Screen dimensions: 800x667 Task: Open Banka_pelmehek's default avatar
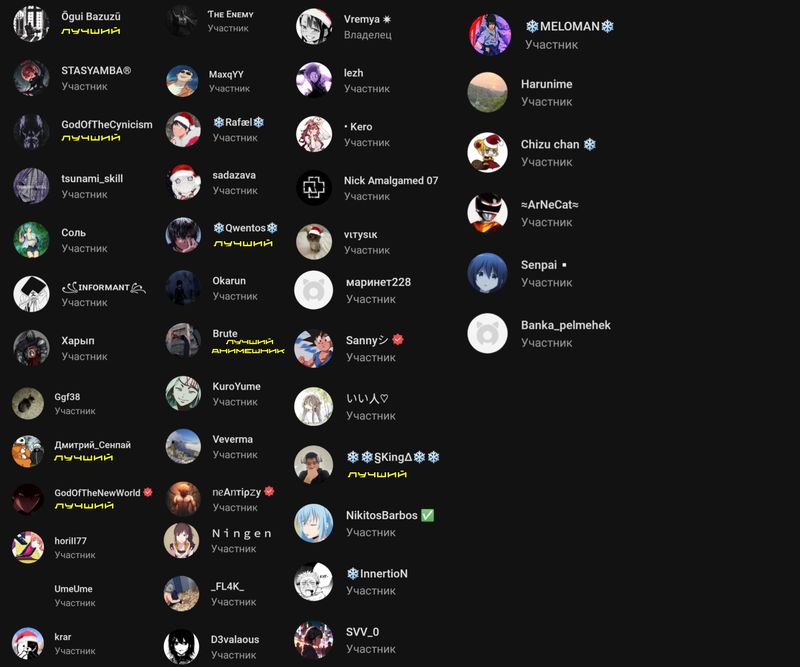(487, 333)
